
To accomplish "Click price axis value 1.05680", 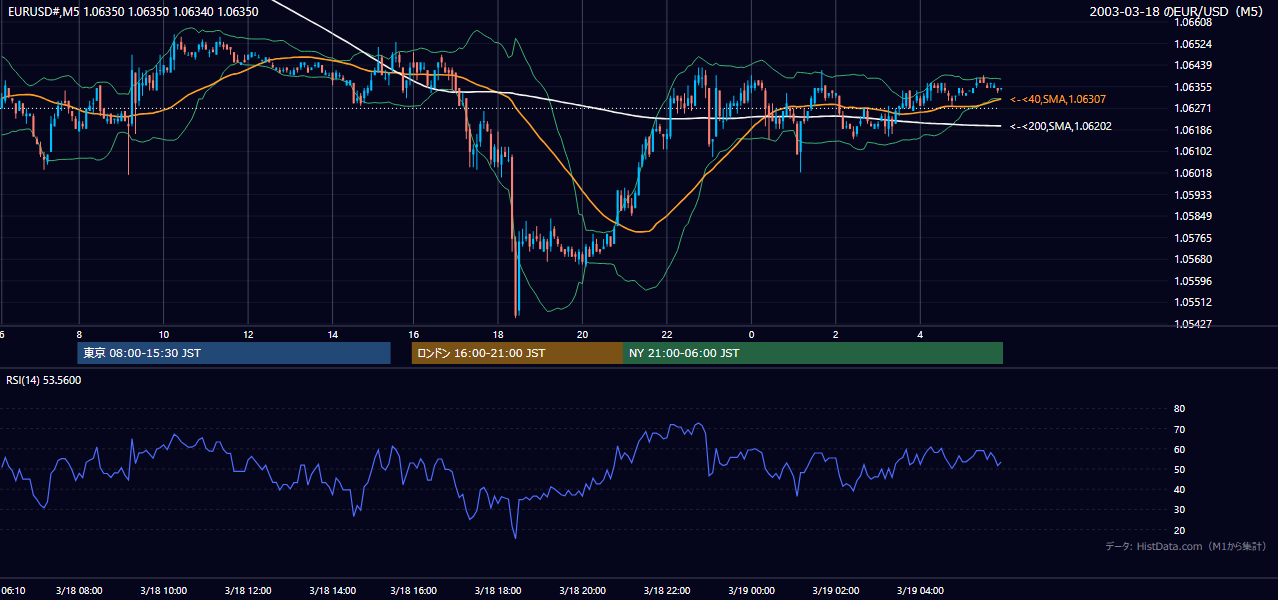I will pos(1193,259).
